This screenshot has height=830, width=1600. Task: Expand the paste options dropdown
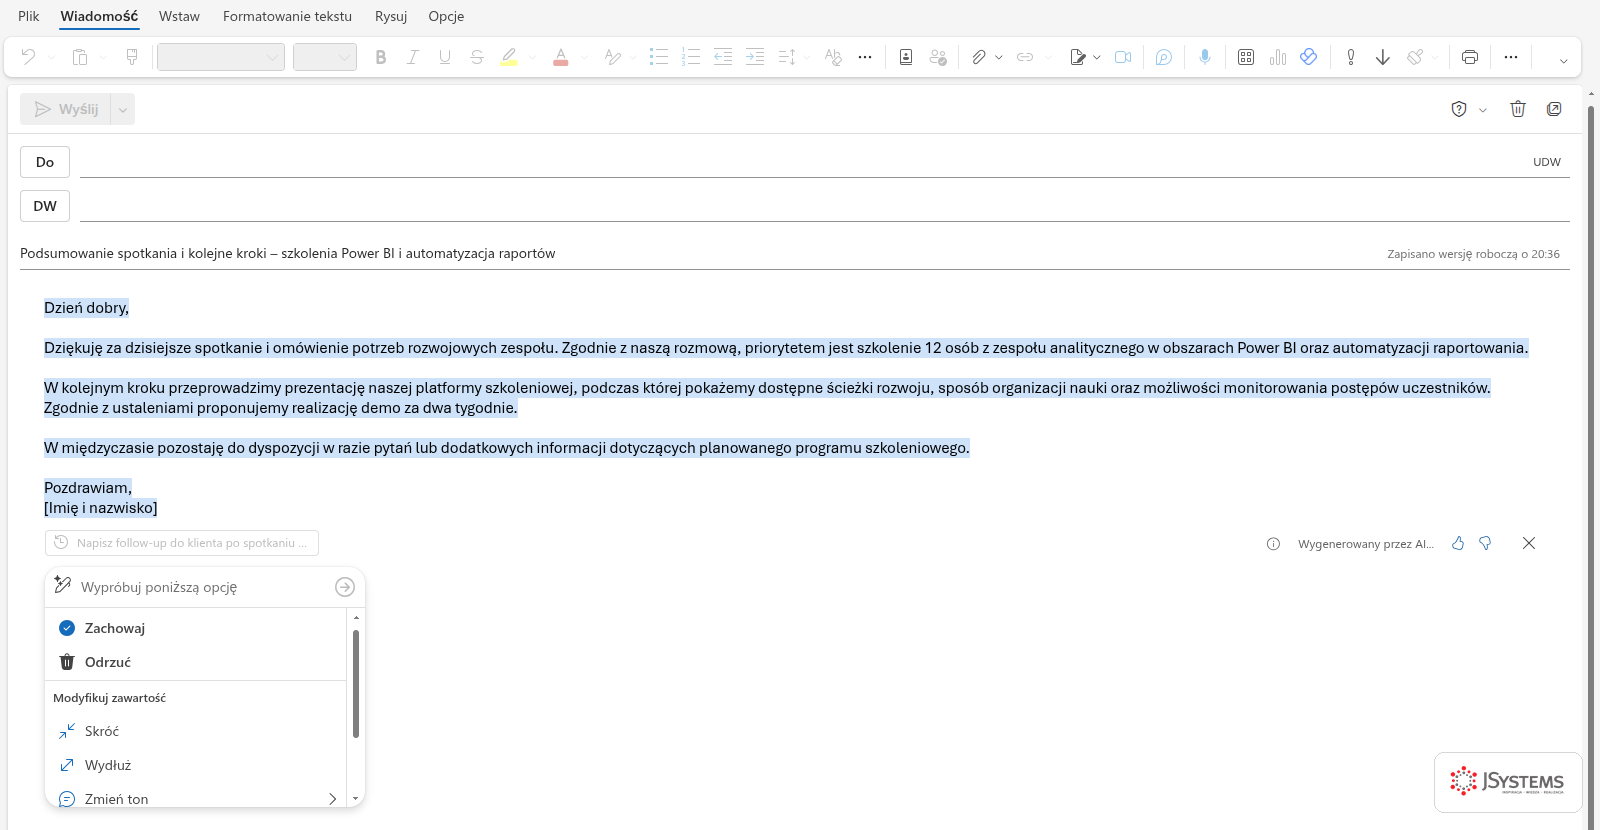[103, 57]
